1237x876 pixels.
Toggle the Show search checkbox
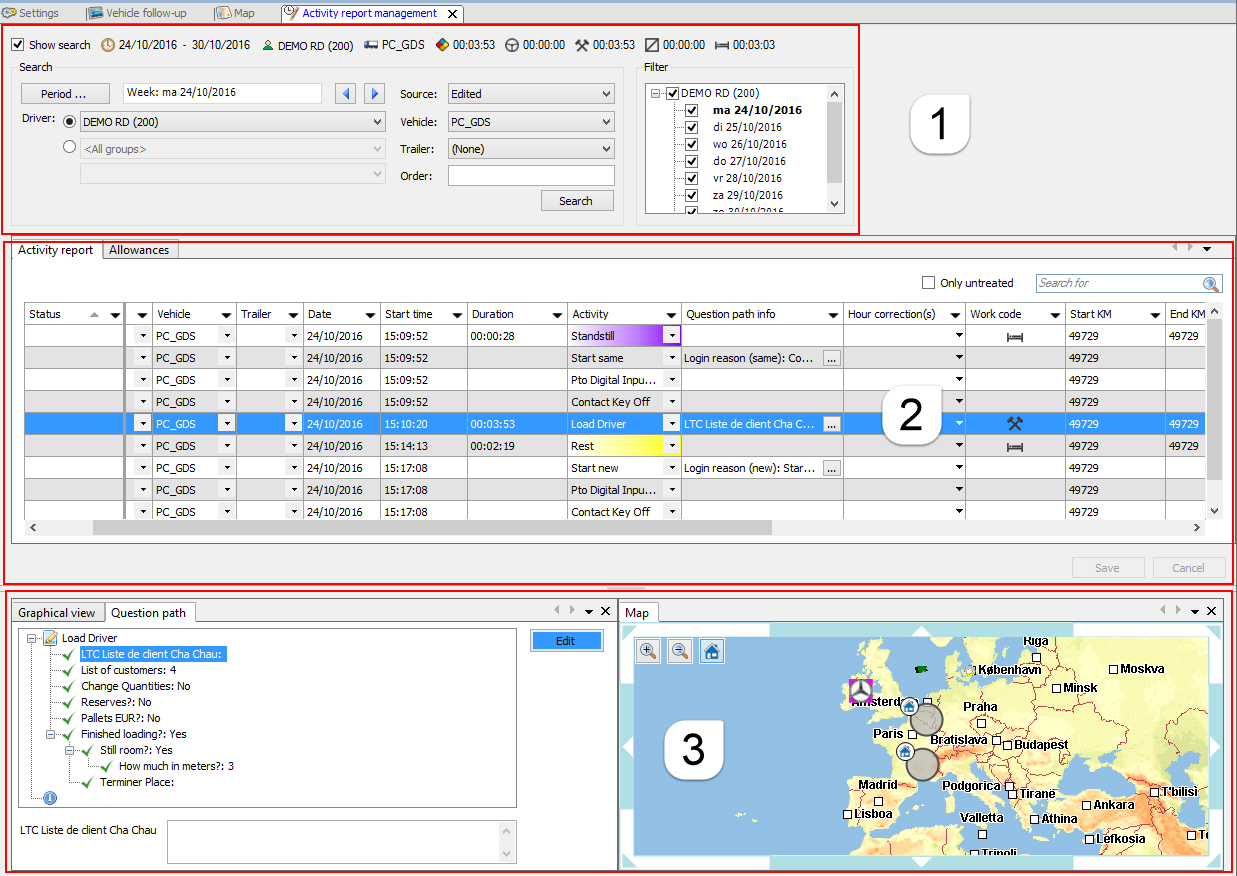18,45
